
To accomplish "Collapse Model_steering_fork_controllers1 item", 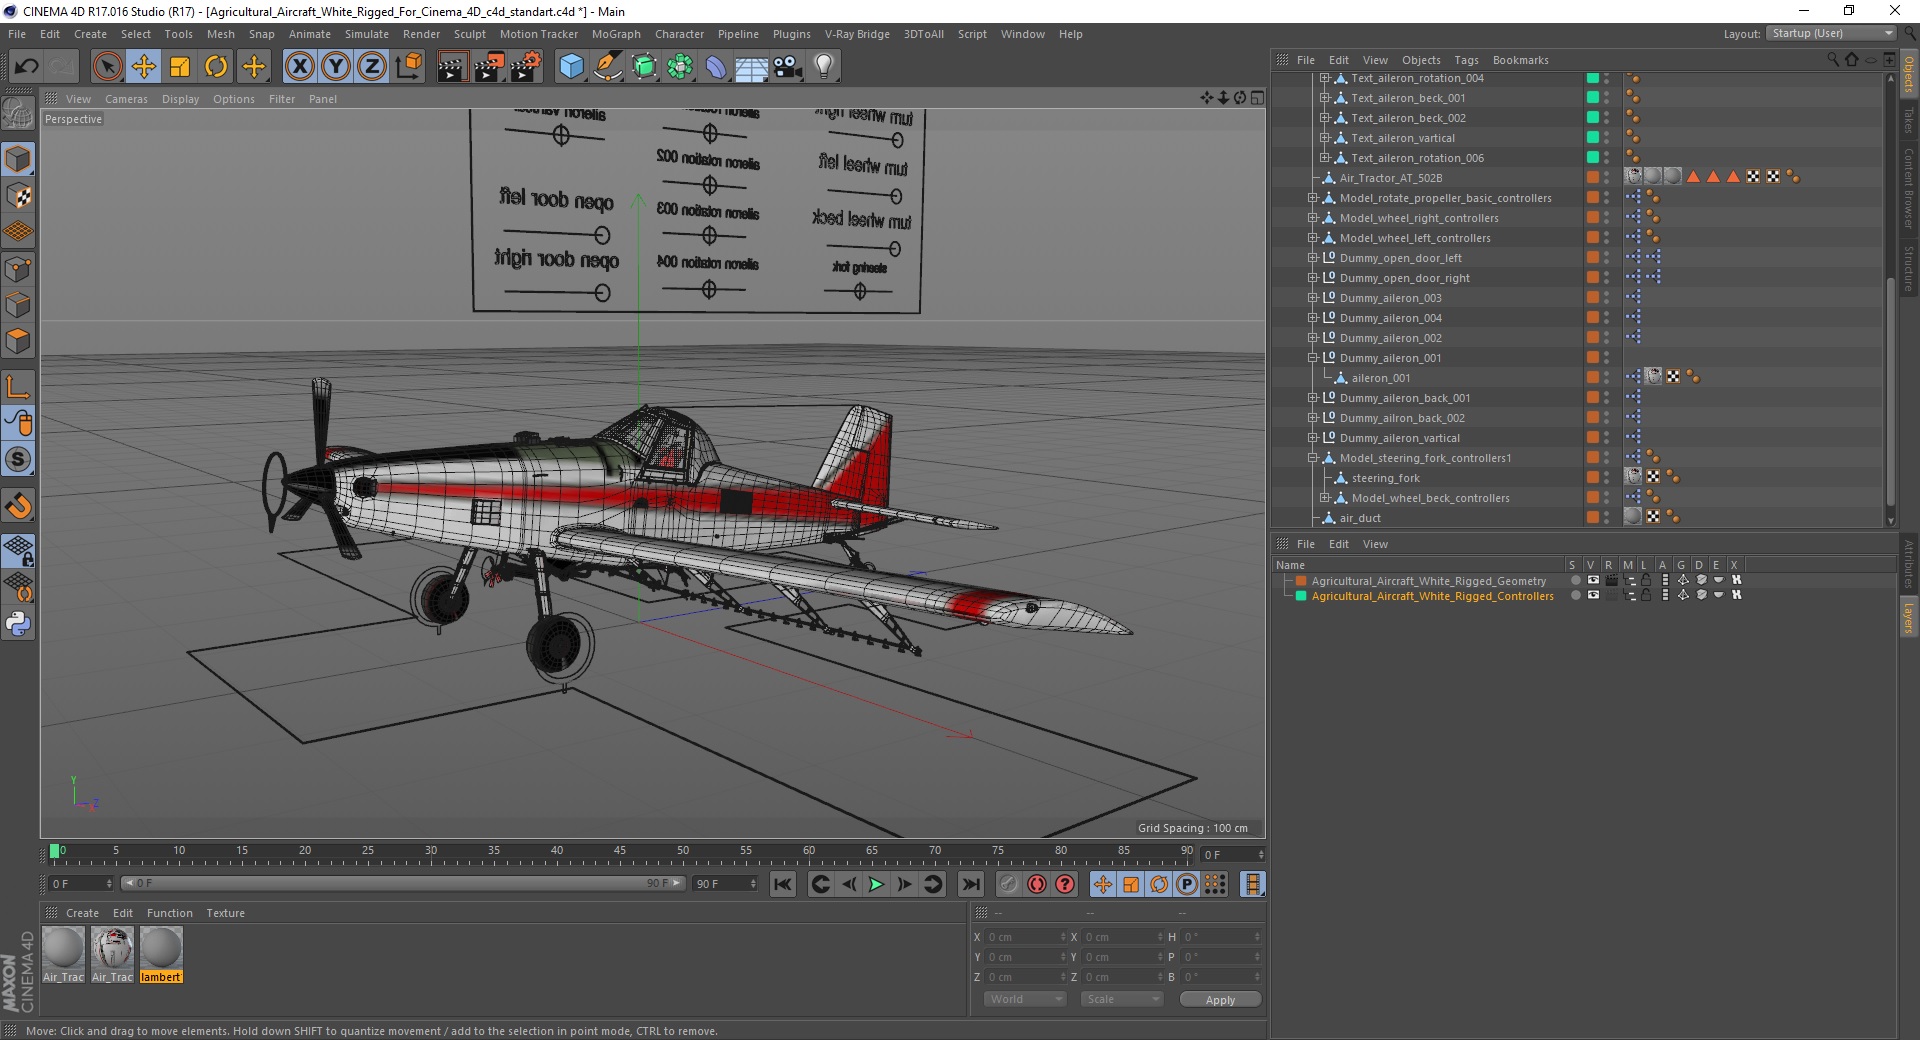I will pyautogui.click(x=1313, y=458).
